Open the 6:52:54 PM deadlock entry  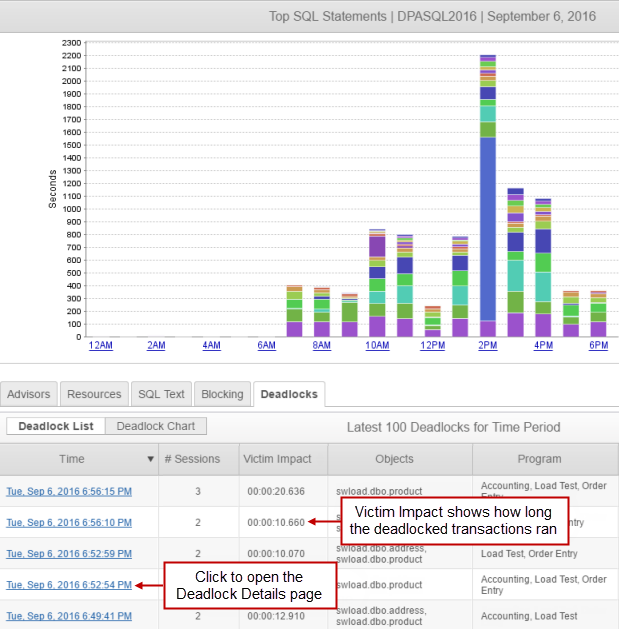tap(69, 585)
